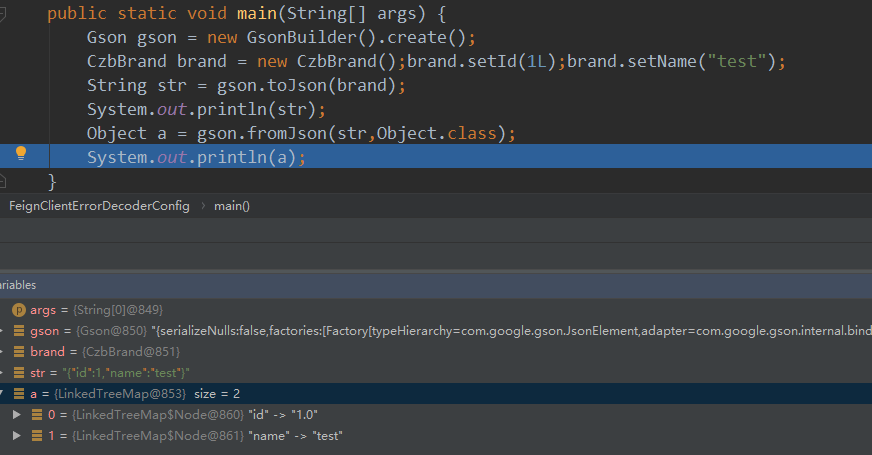Click the field icon beside gson variable
872x455 pixels.
(19, 331)
